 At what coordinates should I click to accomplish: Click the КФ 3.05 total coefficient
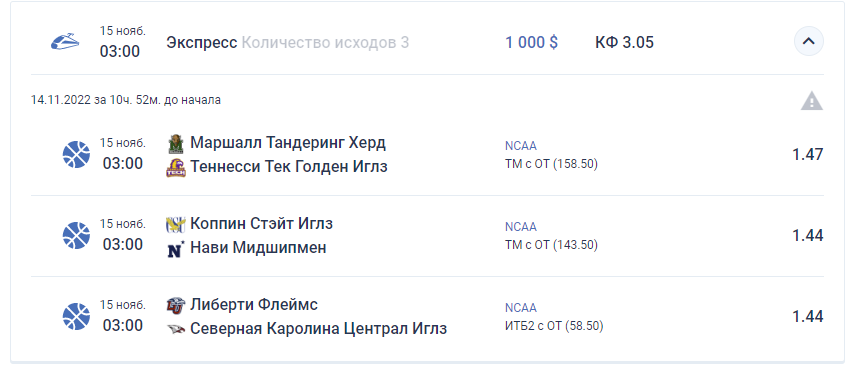coord(625,42)
